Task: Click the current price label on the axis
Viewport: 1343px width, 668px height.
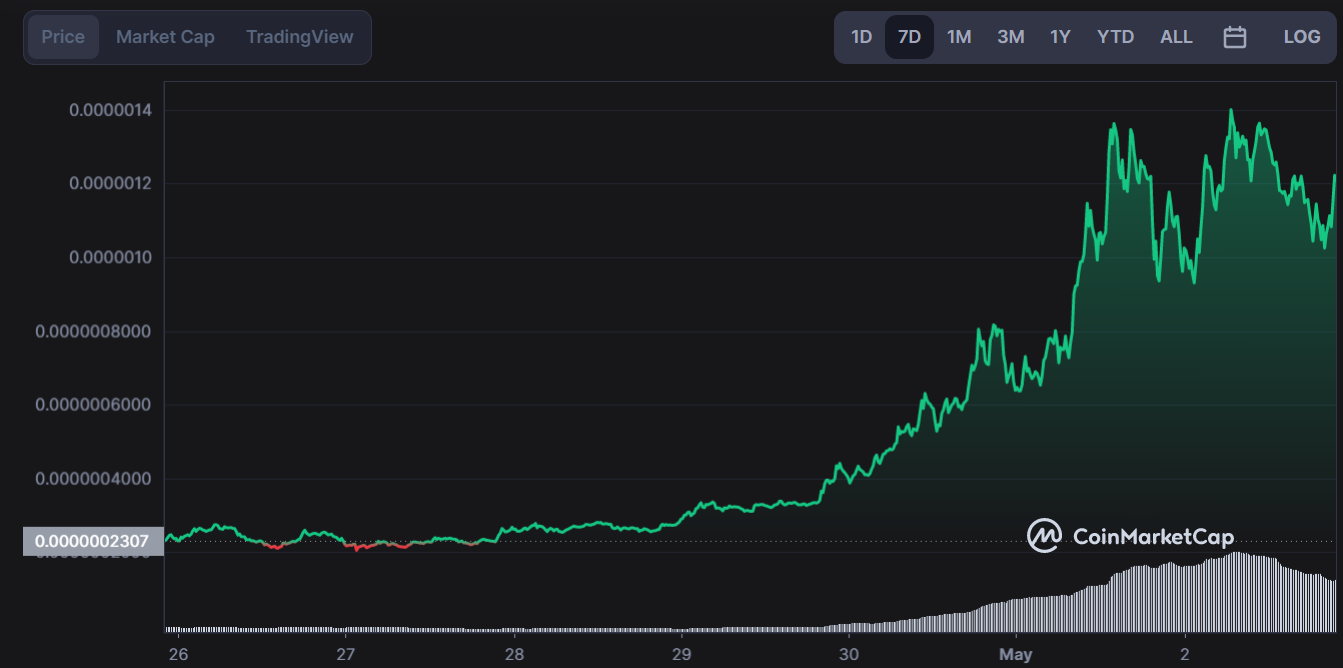Action: click(x=93, y=541)
